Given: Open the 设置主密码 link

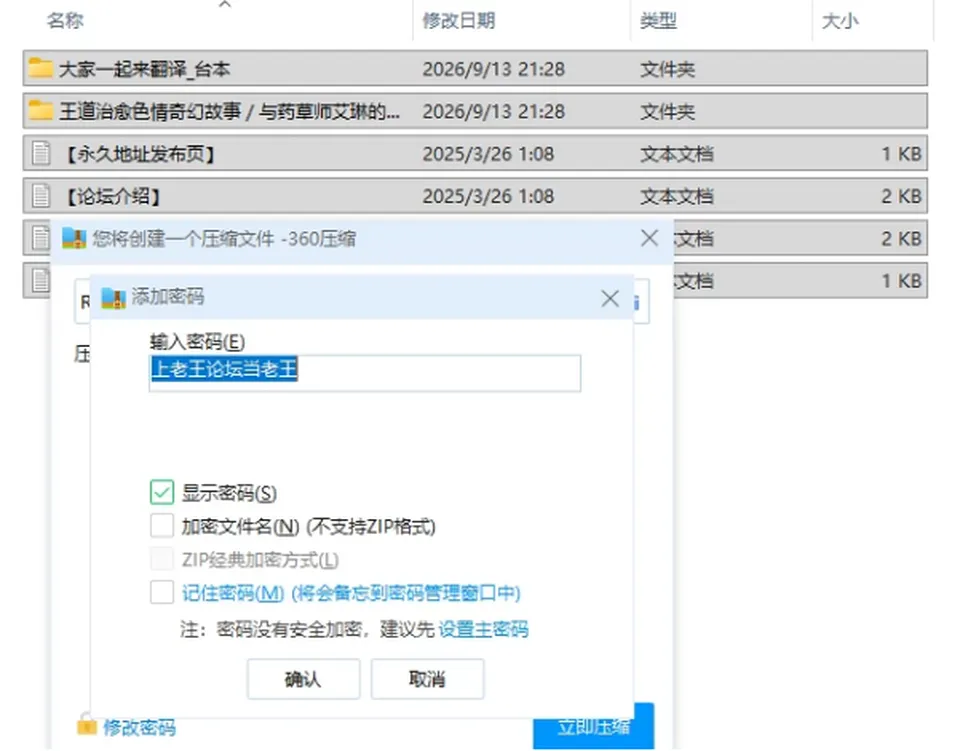Looking at the screenshot, I should click(484, 629).
